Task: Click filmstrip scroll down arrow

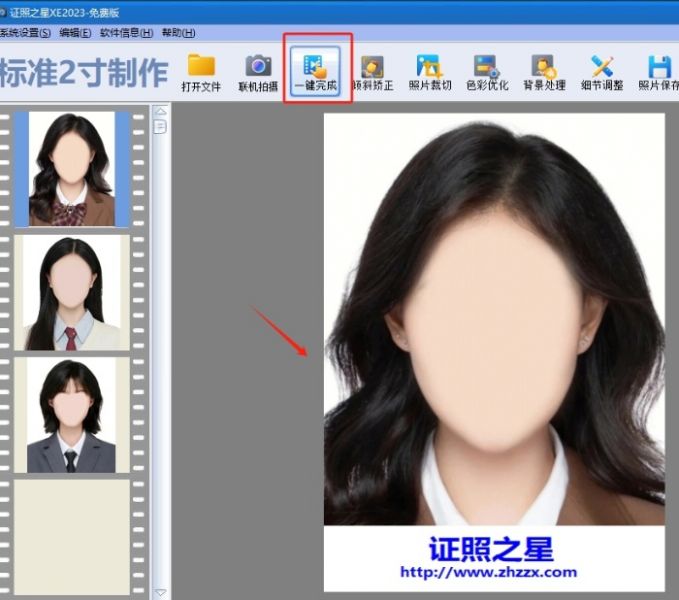Action: (x=161, y=592)
